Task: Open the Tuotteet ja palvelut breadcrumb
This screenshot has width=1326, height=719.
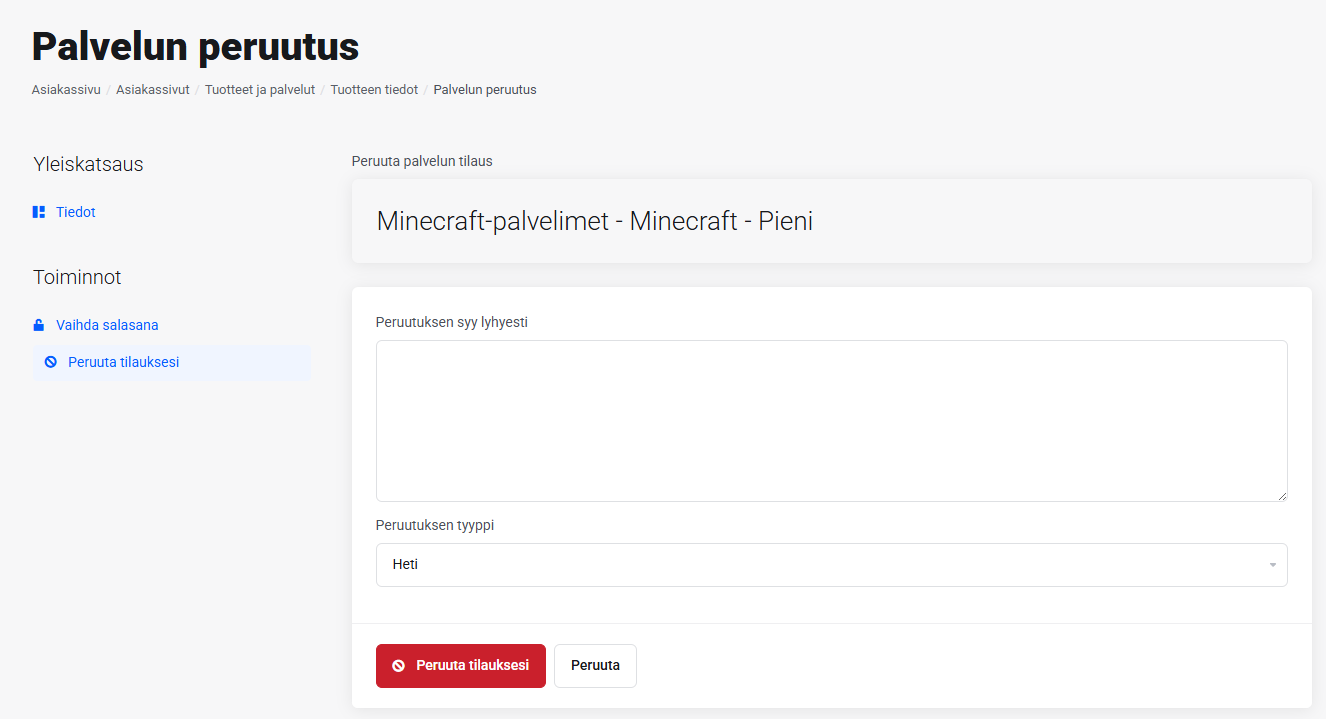Action: pos(260,90)
